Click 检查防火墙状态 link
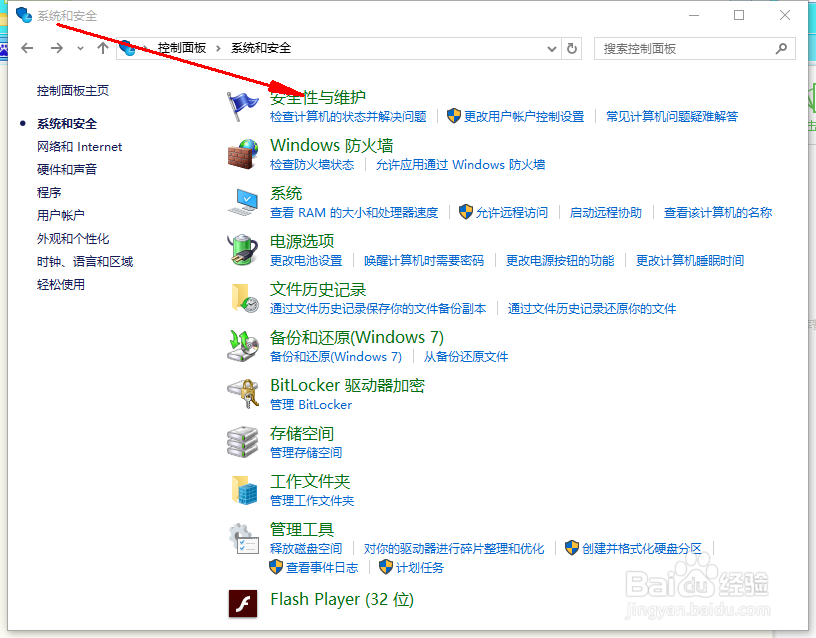Image resolution: width=816 pixels, height=638 pixels. pyautogui.click(x=312, y=165)
